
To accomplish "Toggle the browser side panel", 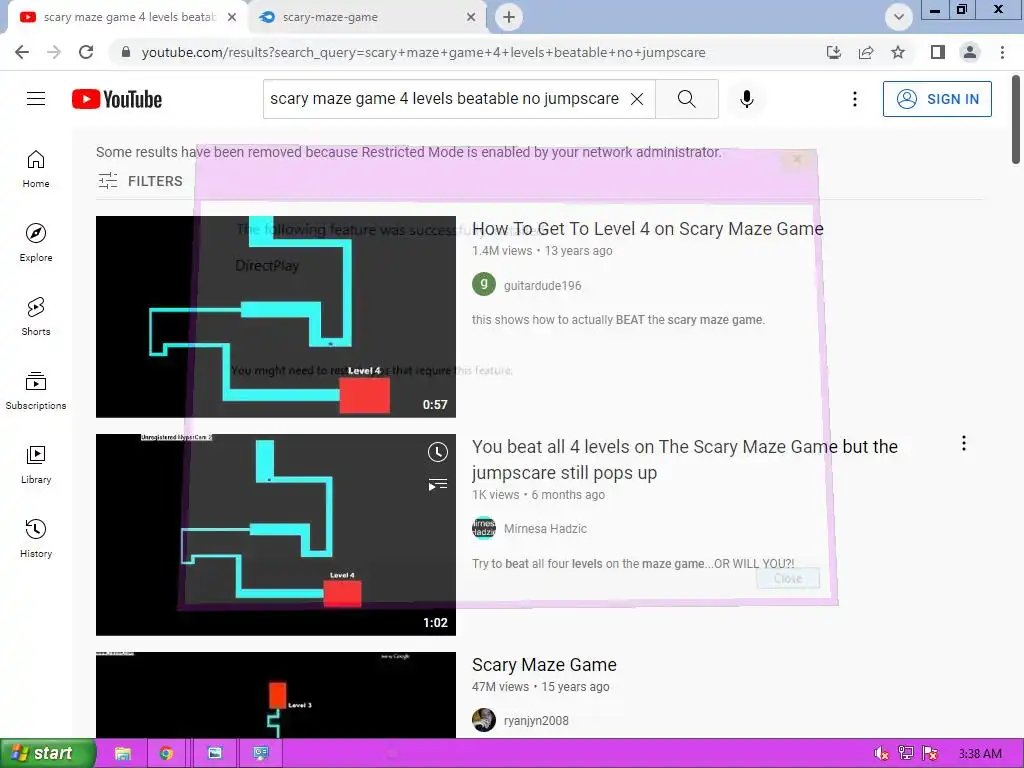I will point(938,52).
